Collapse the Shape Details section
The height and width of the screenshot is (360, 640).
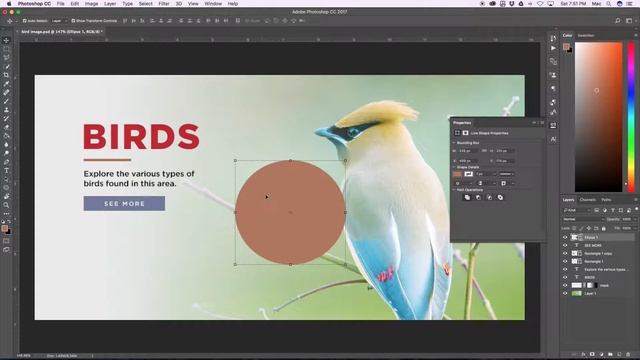pos(454,167)
